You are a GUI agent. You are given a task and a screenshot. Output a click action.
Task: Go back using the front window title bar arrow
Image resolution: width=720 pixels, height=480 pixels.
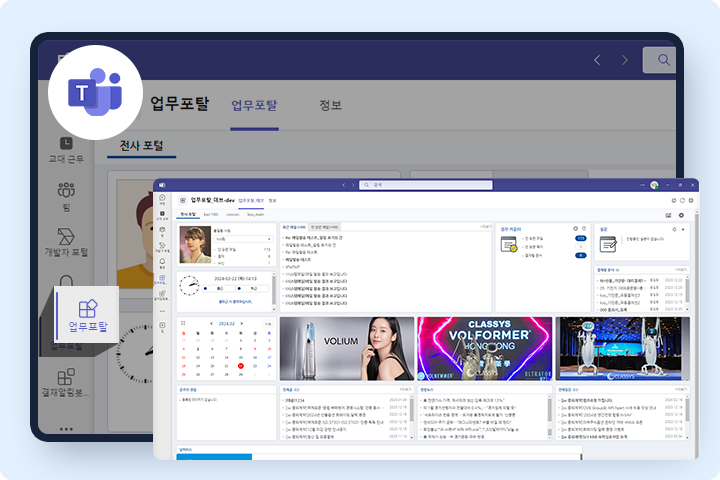pyautogui.click(x=343, y=185)
